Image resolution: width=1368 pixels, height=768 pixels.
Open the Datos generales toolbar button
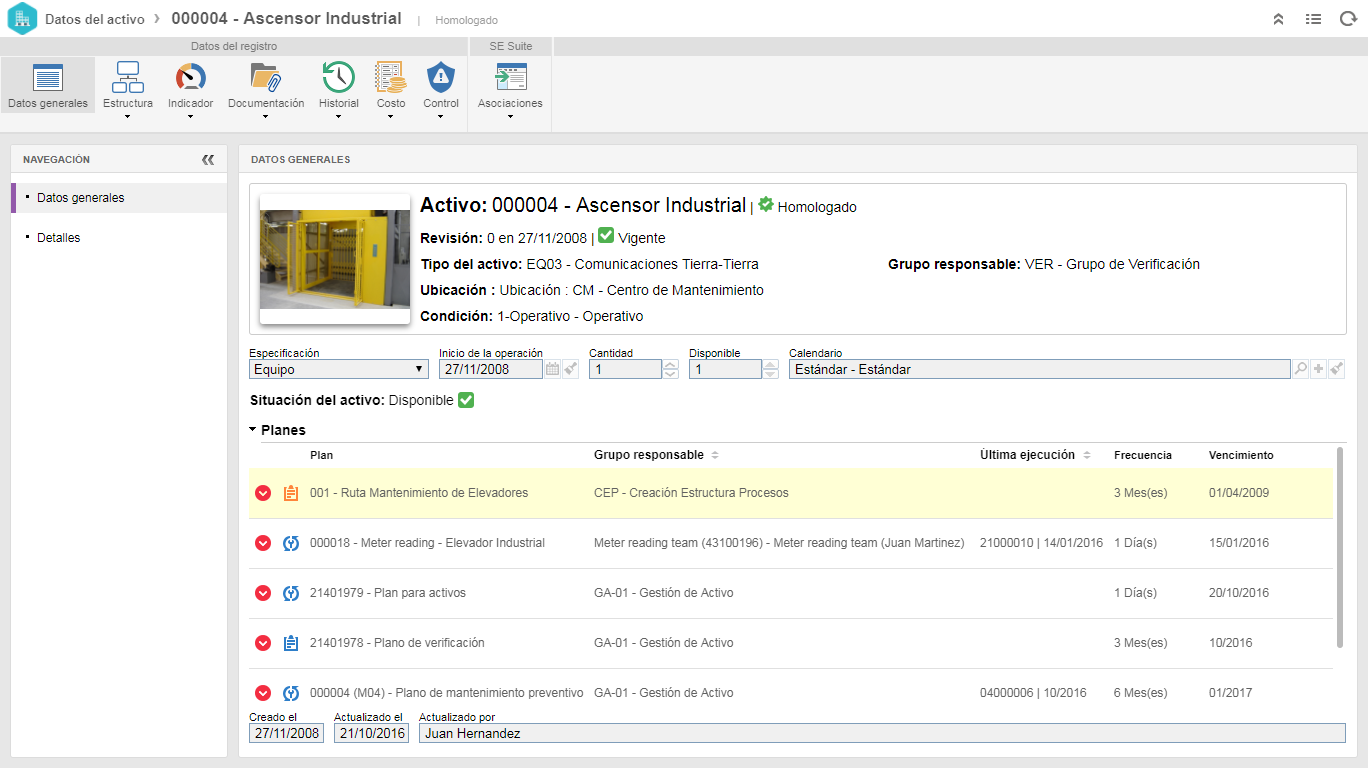48,85
